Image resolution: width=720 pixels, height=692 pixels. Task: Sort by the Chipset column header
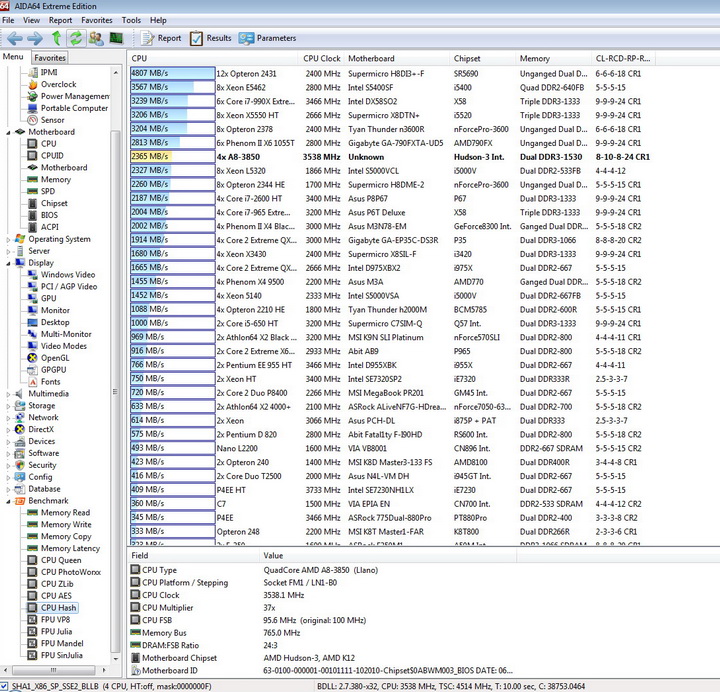[x=482, y=58]
